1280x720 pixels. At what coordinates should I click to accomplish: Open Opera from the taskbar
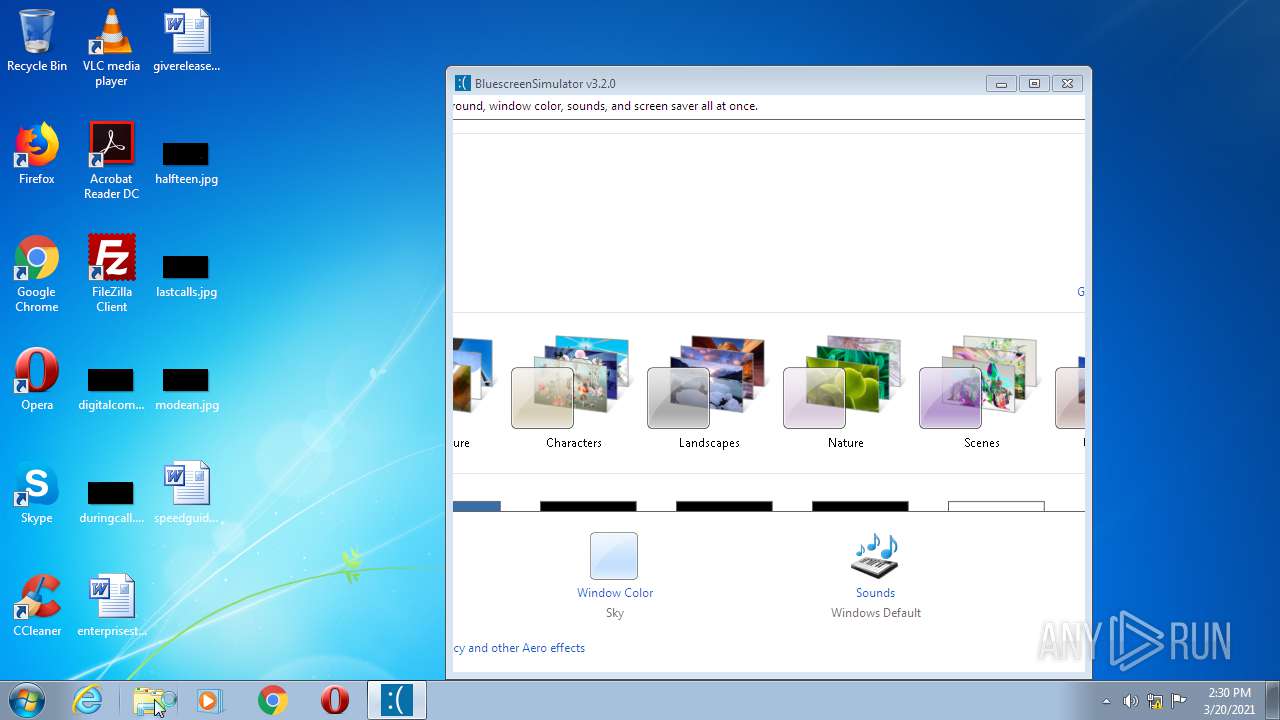[x=334, y=700]
